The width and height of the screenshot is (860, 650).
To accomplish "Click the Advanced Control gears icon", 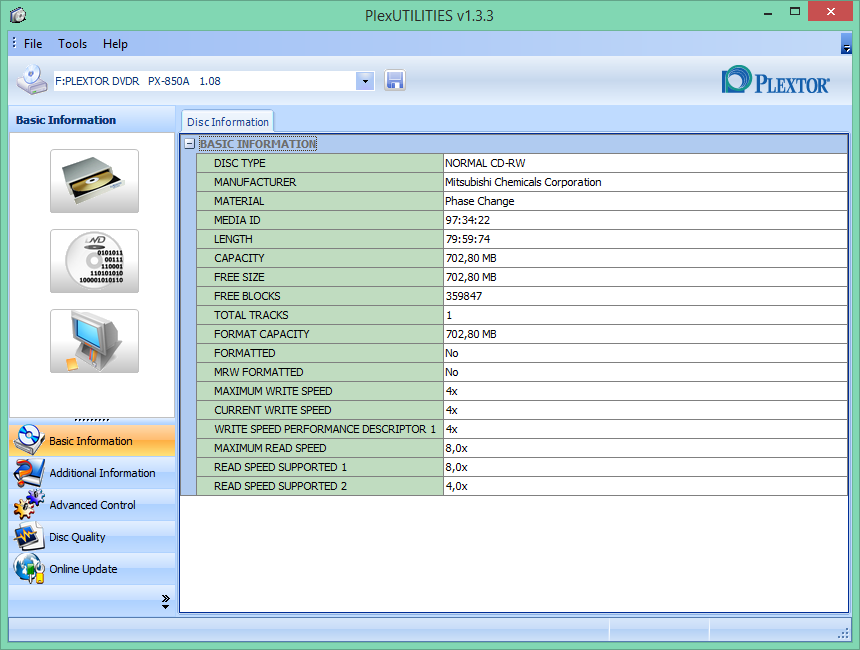I will 29,505.
